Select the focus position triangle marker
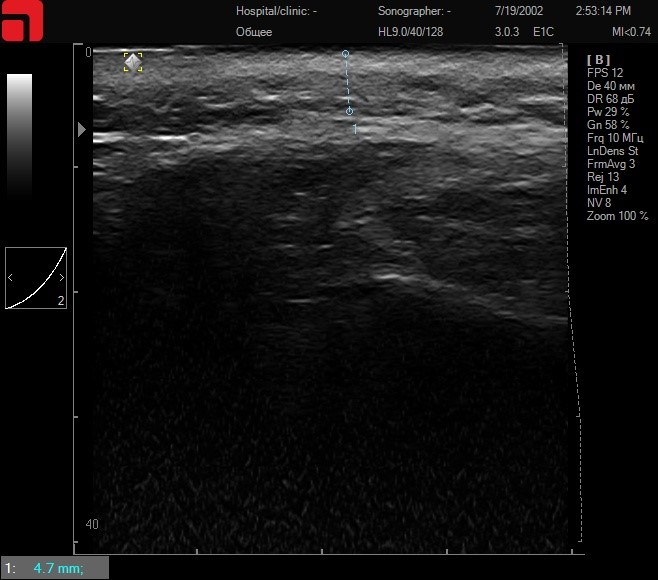 [82, 129]
